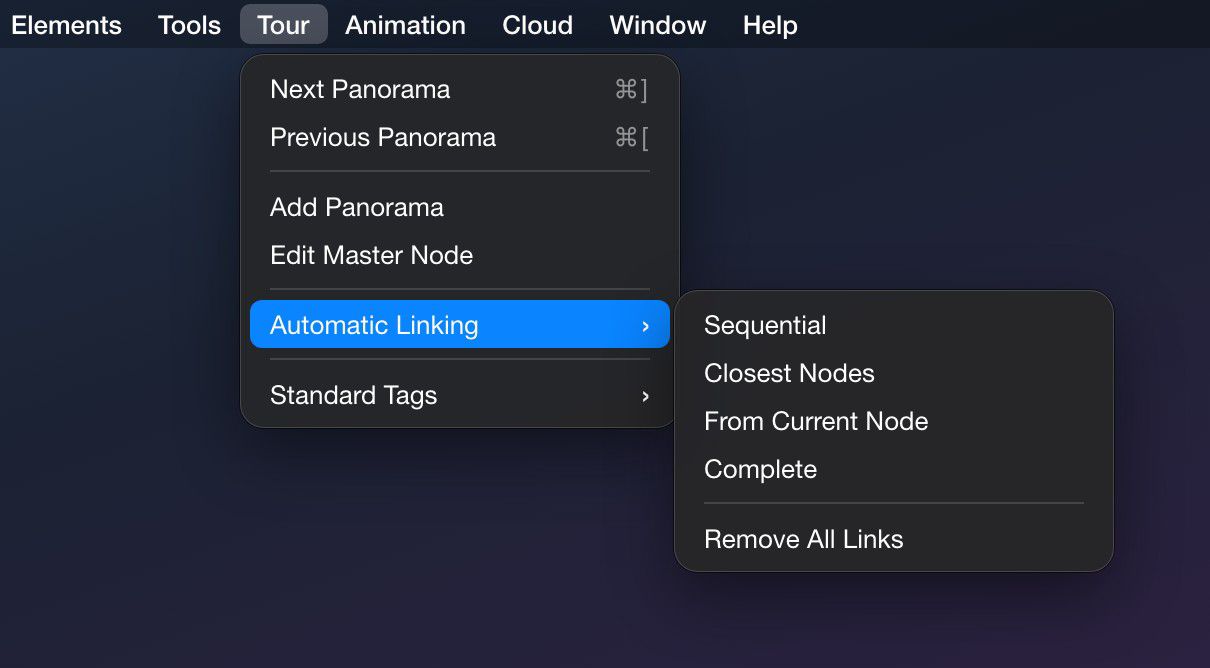The width and height of the screenshot is (1210, 668).
Task: Open the Tools menu
Action: 189,25
